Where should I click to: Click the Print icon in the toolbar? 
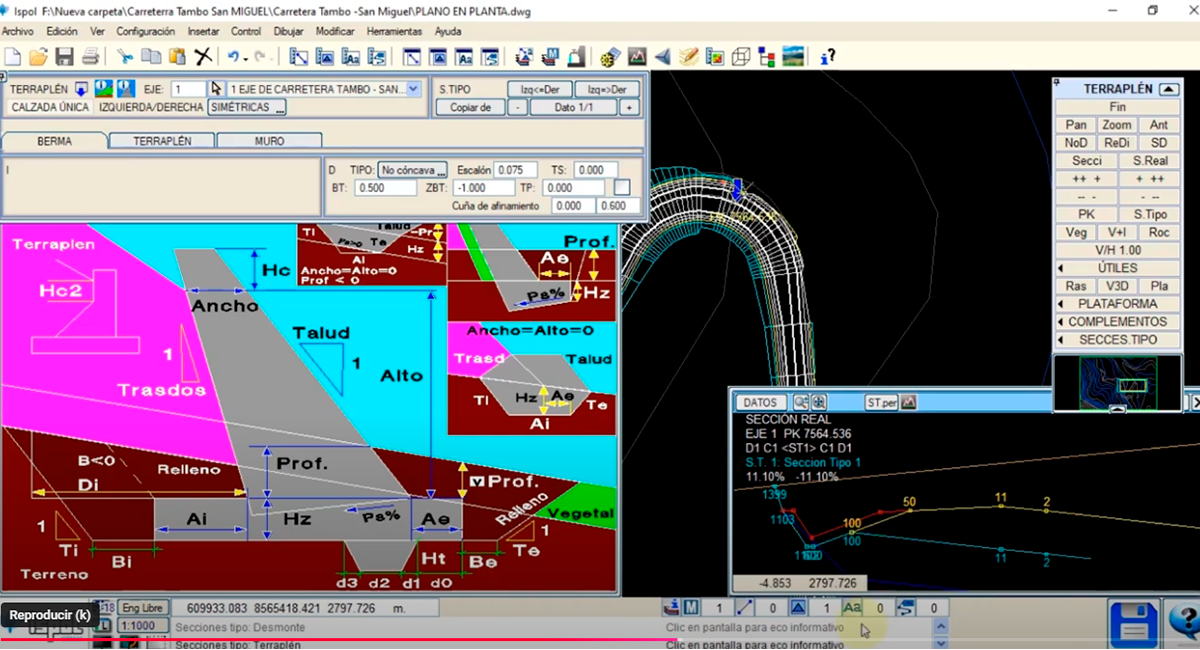[x=90, y=56]
